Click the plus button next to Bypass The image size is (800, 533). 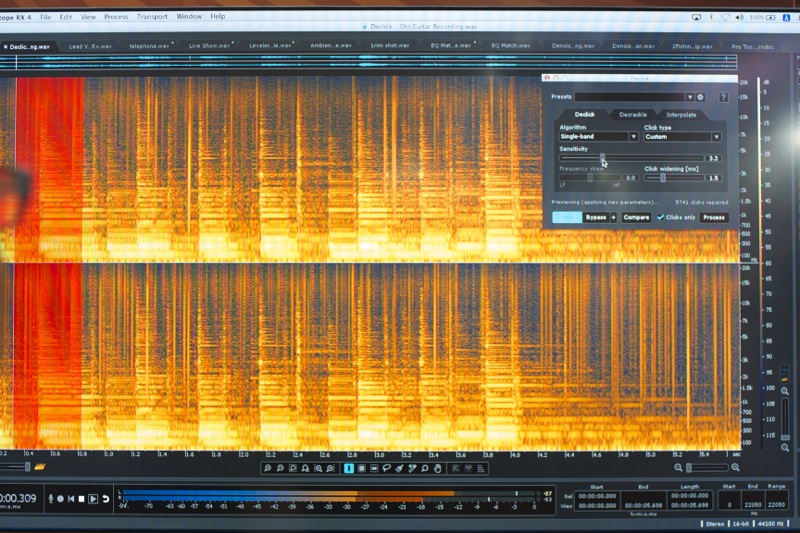coord(613,217)
